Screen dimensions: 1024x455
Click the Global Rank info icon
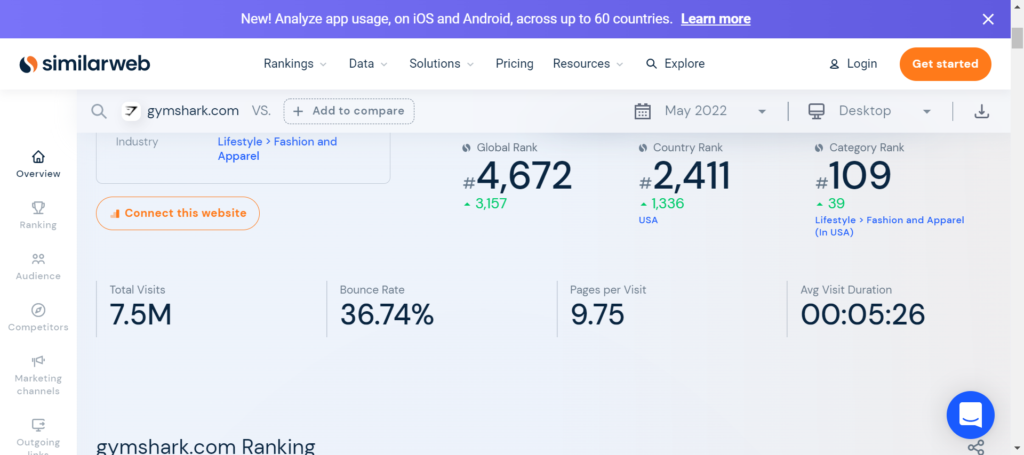pos(466,148)
